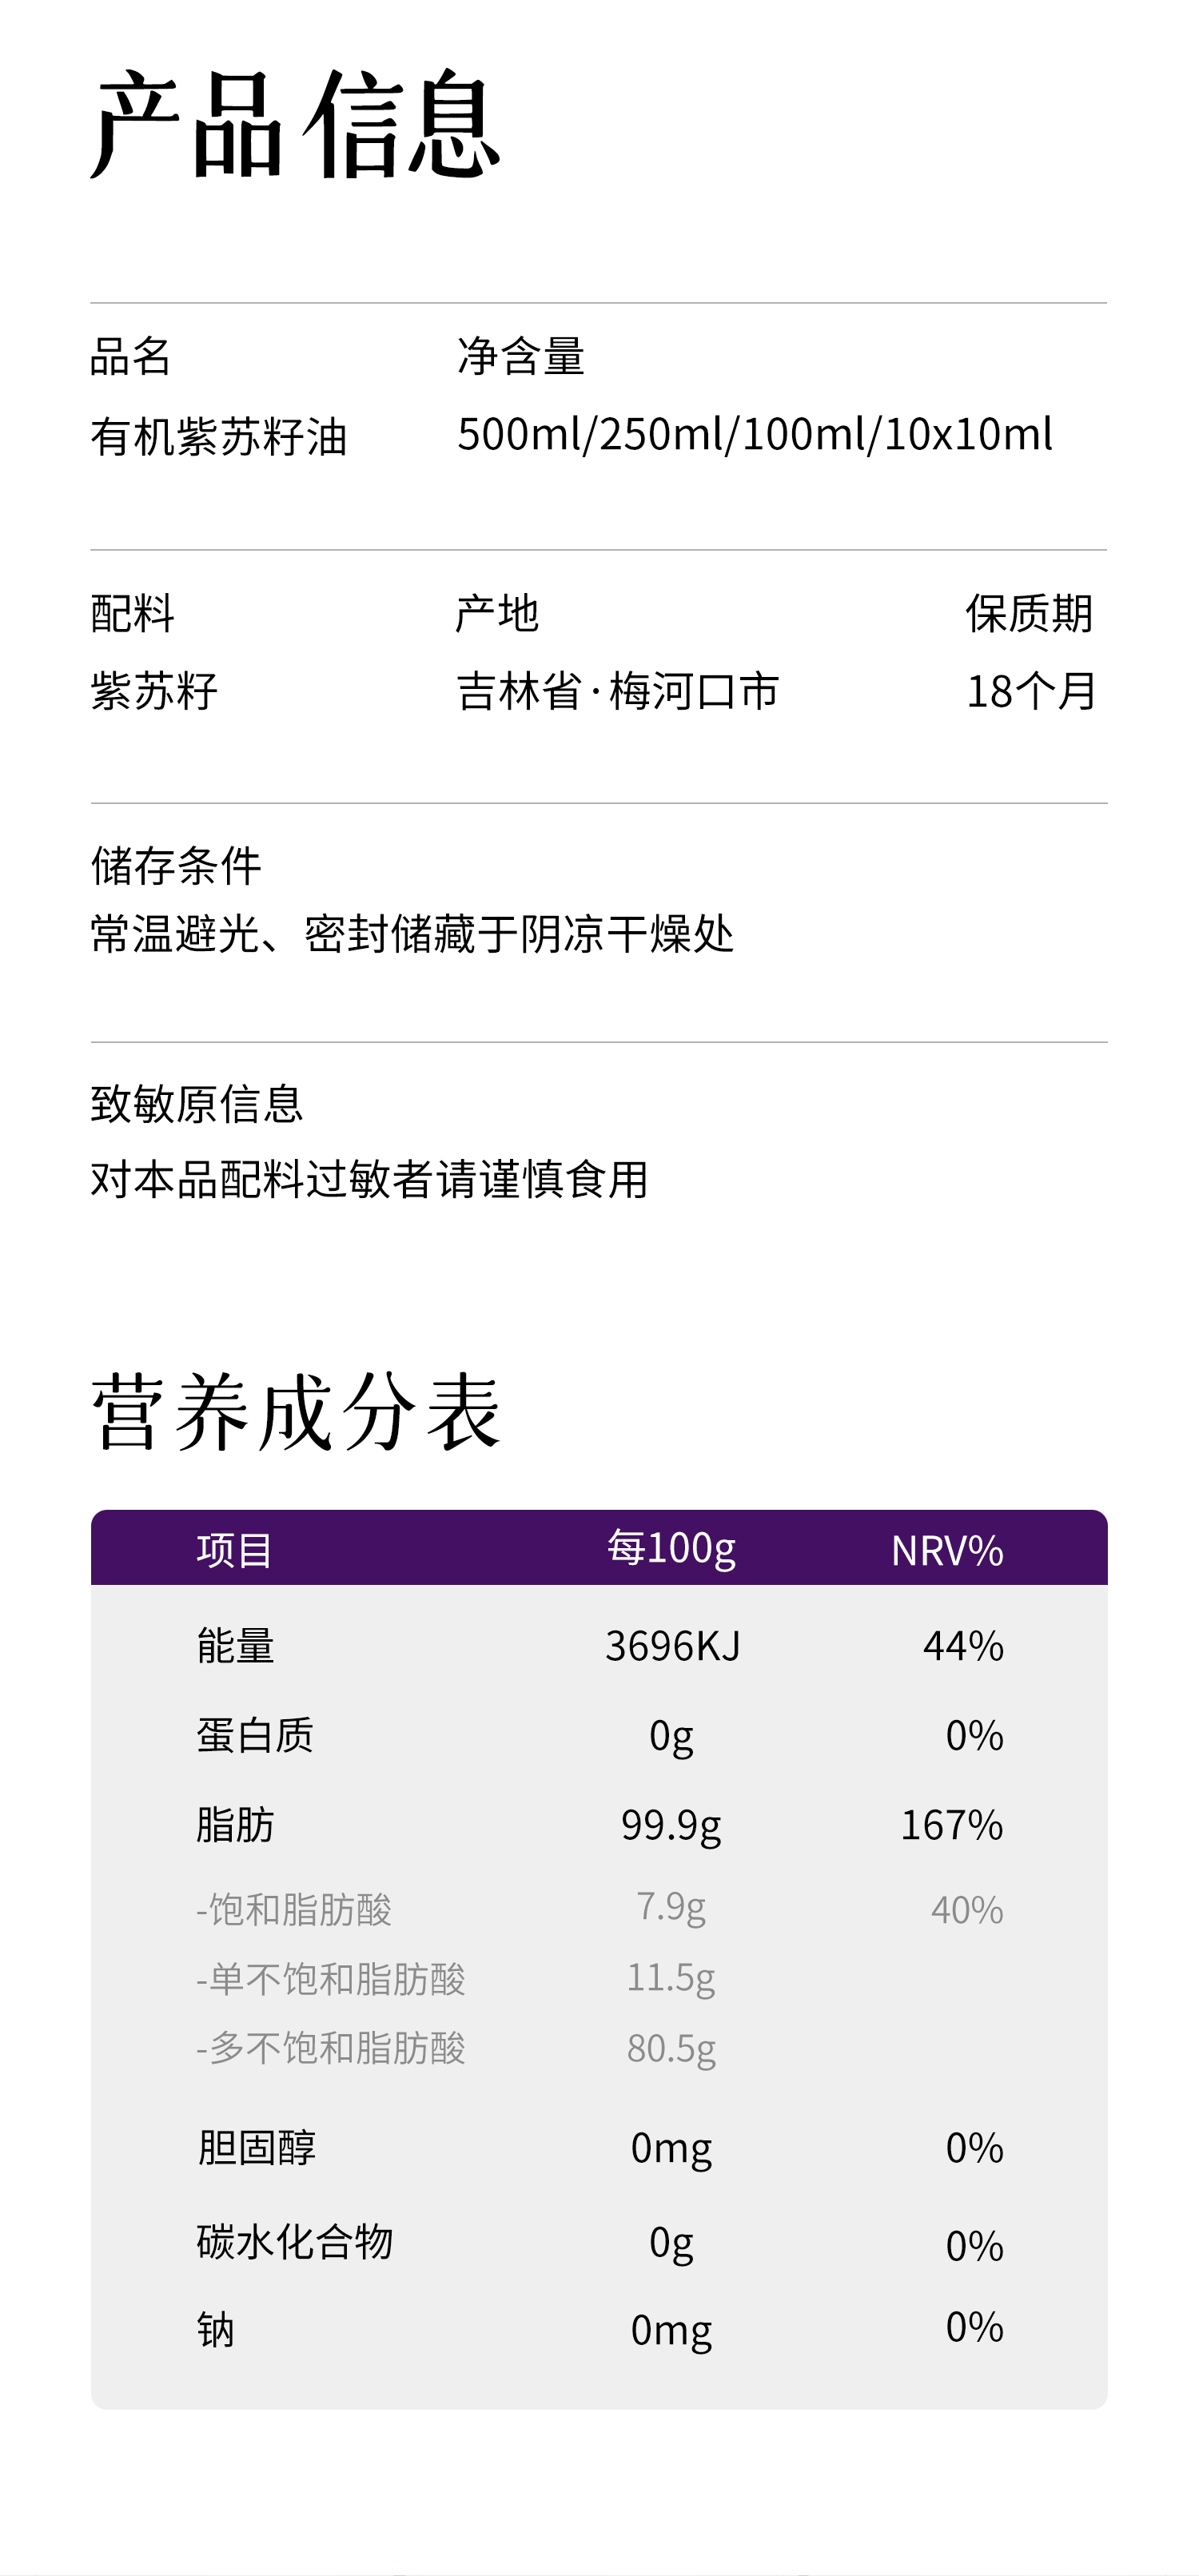Select the product name 有机紫苏籽油
Image resolution: width=1199 pixels, height=2576 pixels.
pos(218,437)
